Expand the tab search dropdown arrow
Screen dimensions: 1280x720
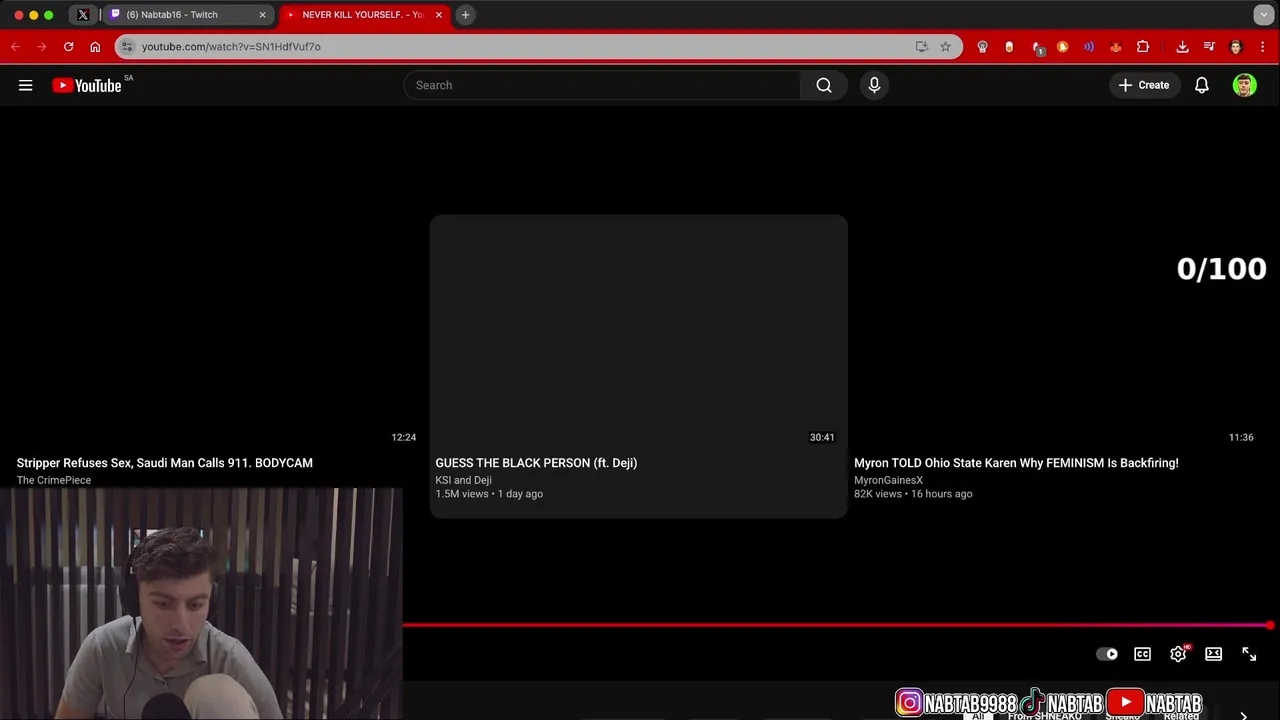(1264, 15)
